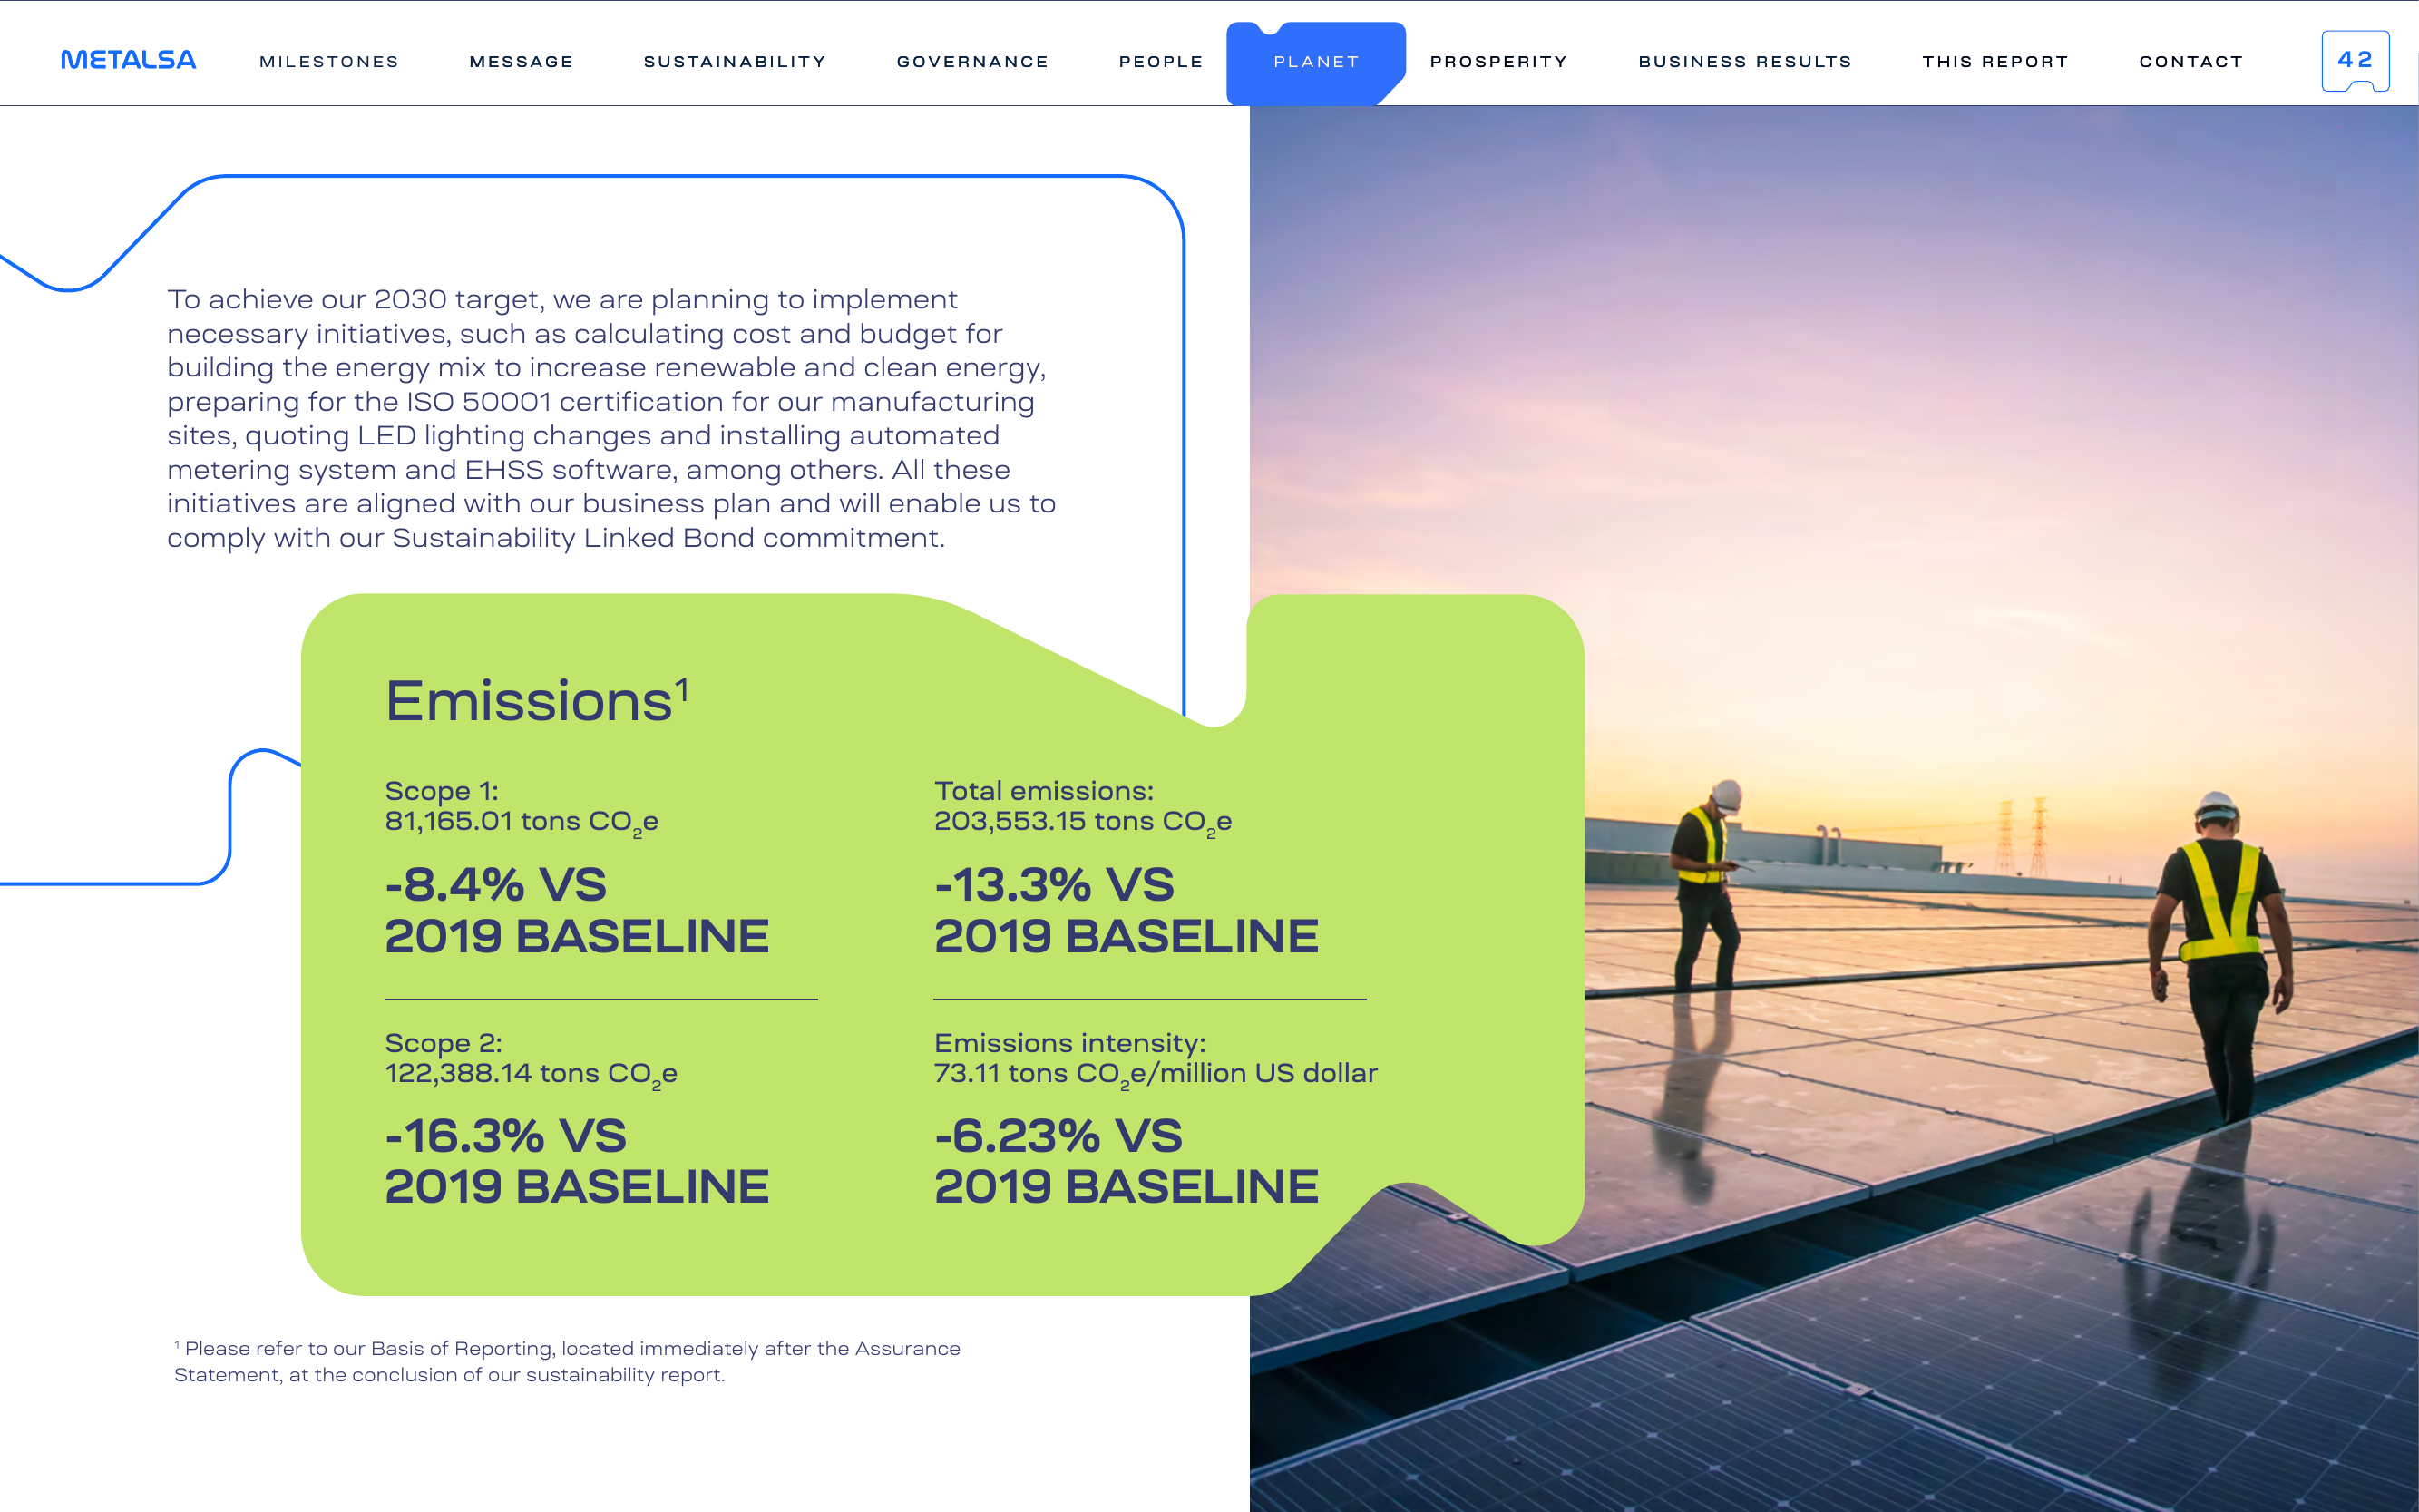Select the highlighted Planet tab

pos(1316,62)
